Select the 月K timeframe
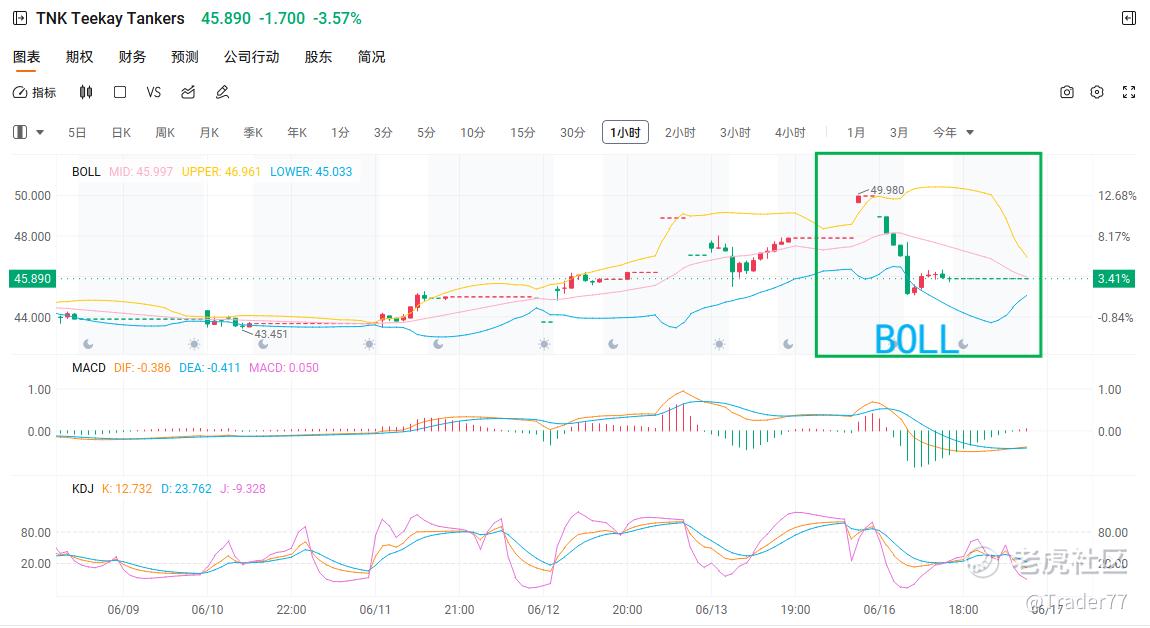The width and height of the screenshot is (1150, 628). click(209, 133)
